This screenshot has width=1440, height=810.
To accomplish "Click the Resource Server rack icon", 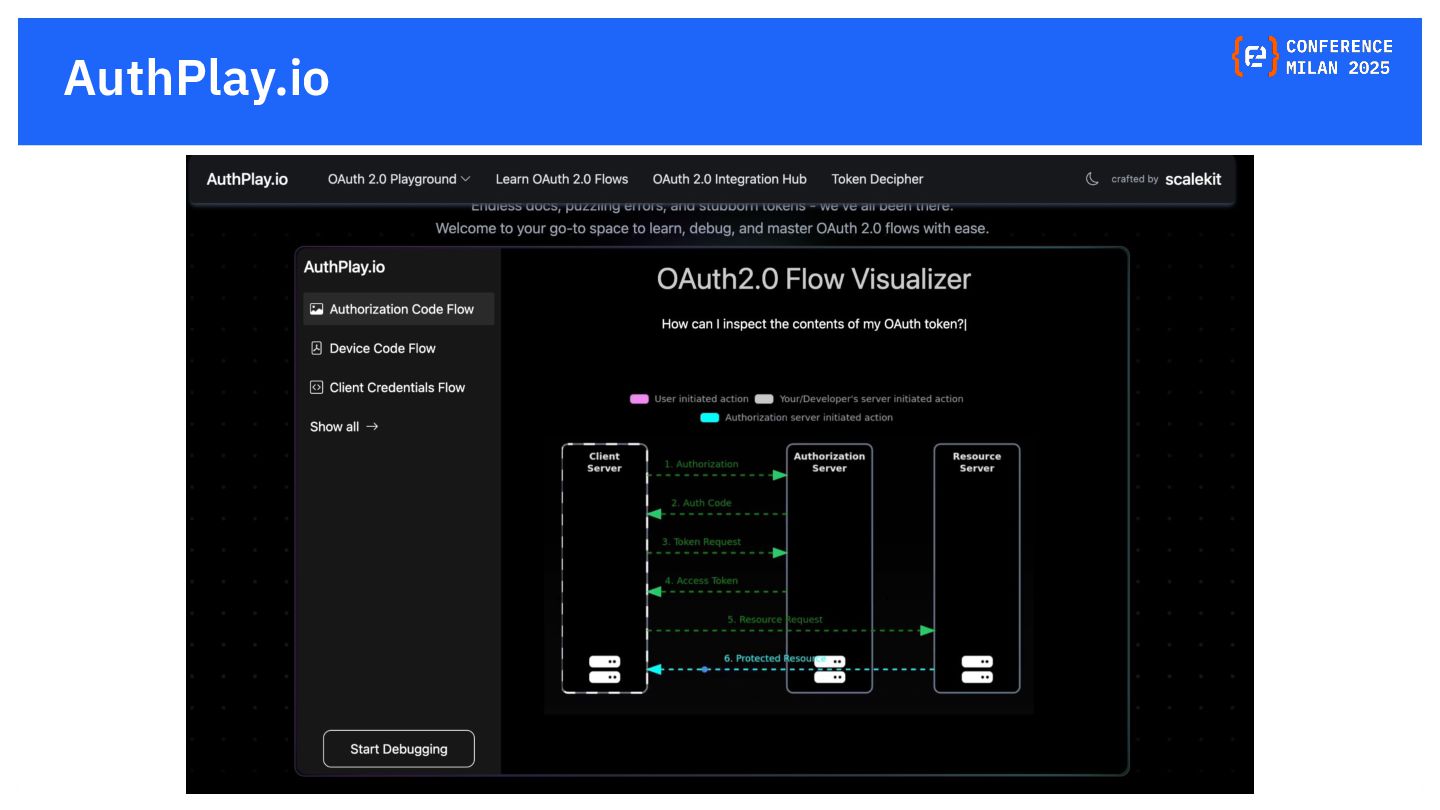I will click(977, 669).
